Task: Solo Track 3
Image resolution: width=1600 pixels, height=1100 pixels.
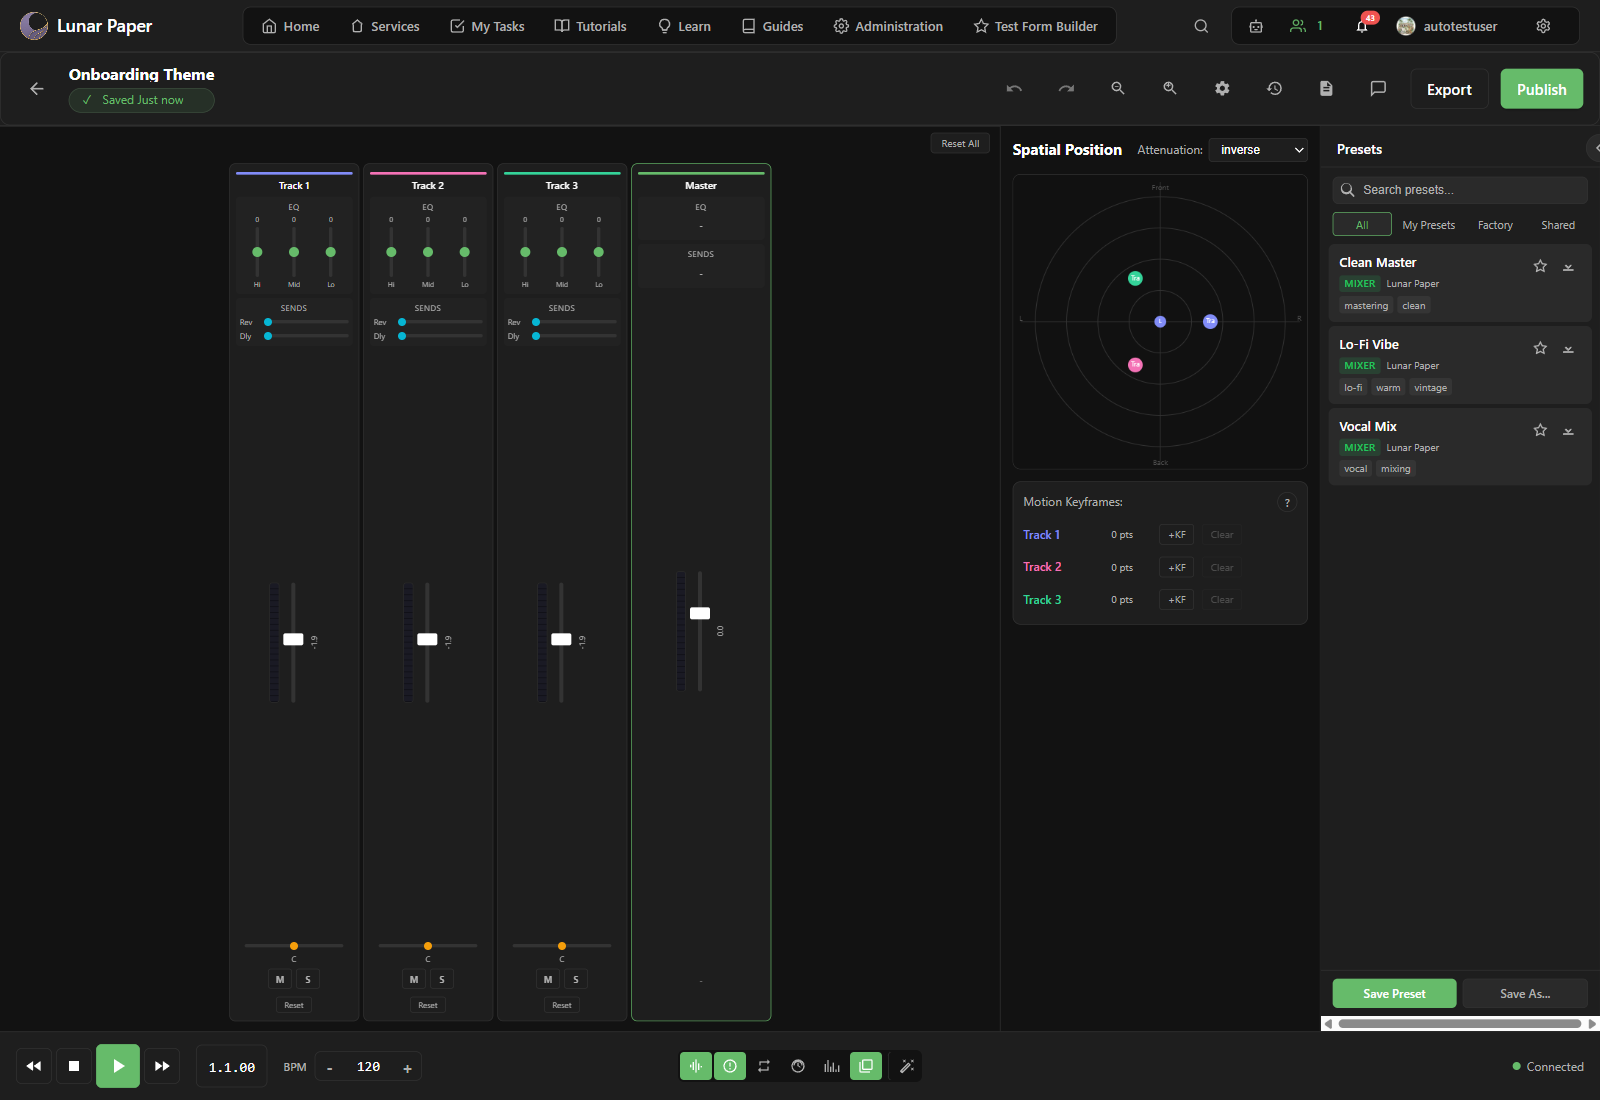Action: pos(576,979)
